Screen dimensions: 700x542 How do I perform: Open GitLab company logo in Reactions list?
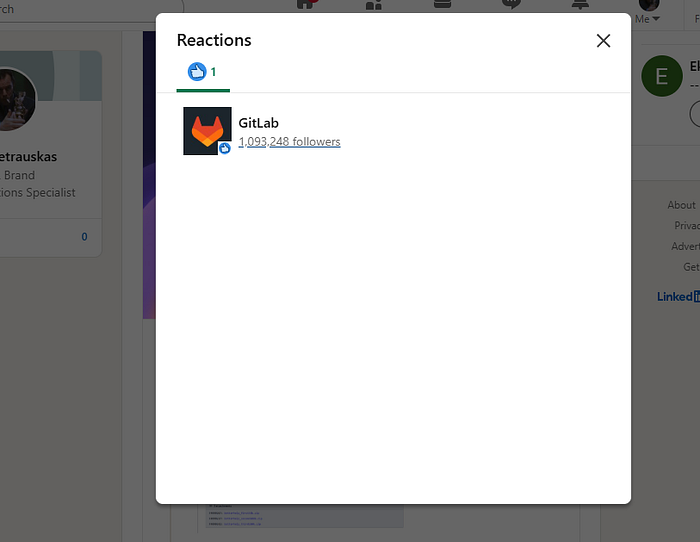(x=208, y=131)
